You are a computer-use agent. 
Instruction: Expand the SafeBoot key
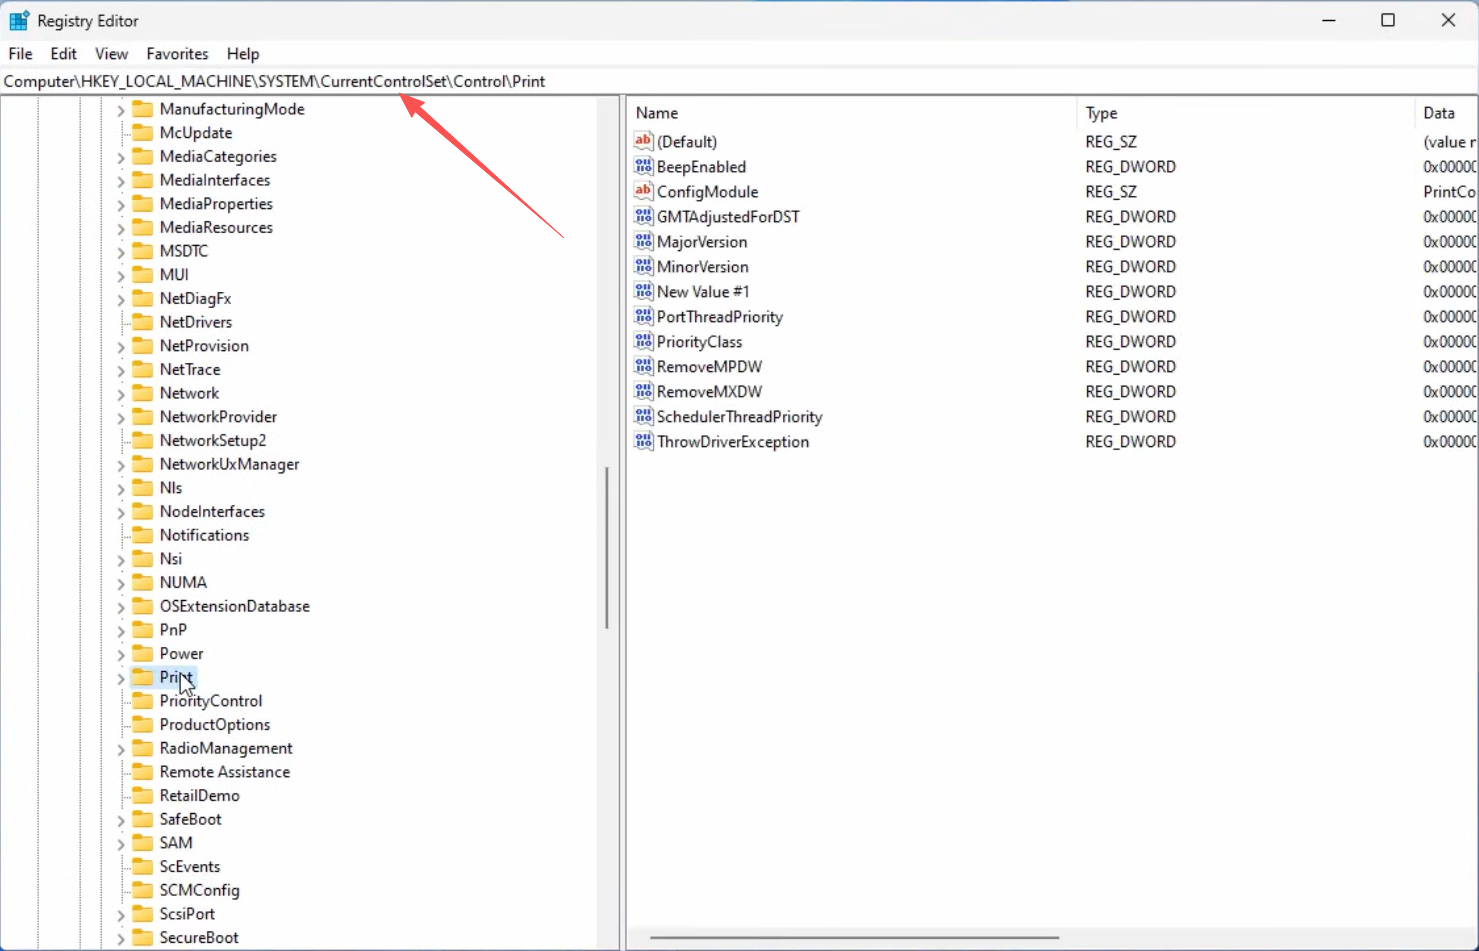pyautogui.click(x=121, y=820)
